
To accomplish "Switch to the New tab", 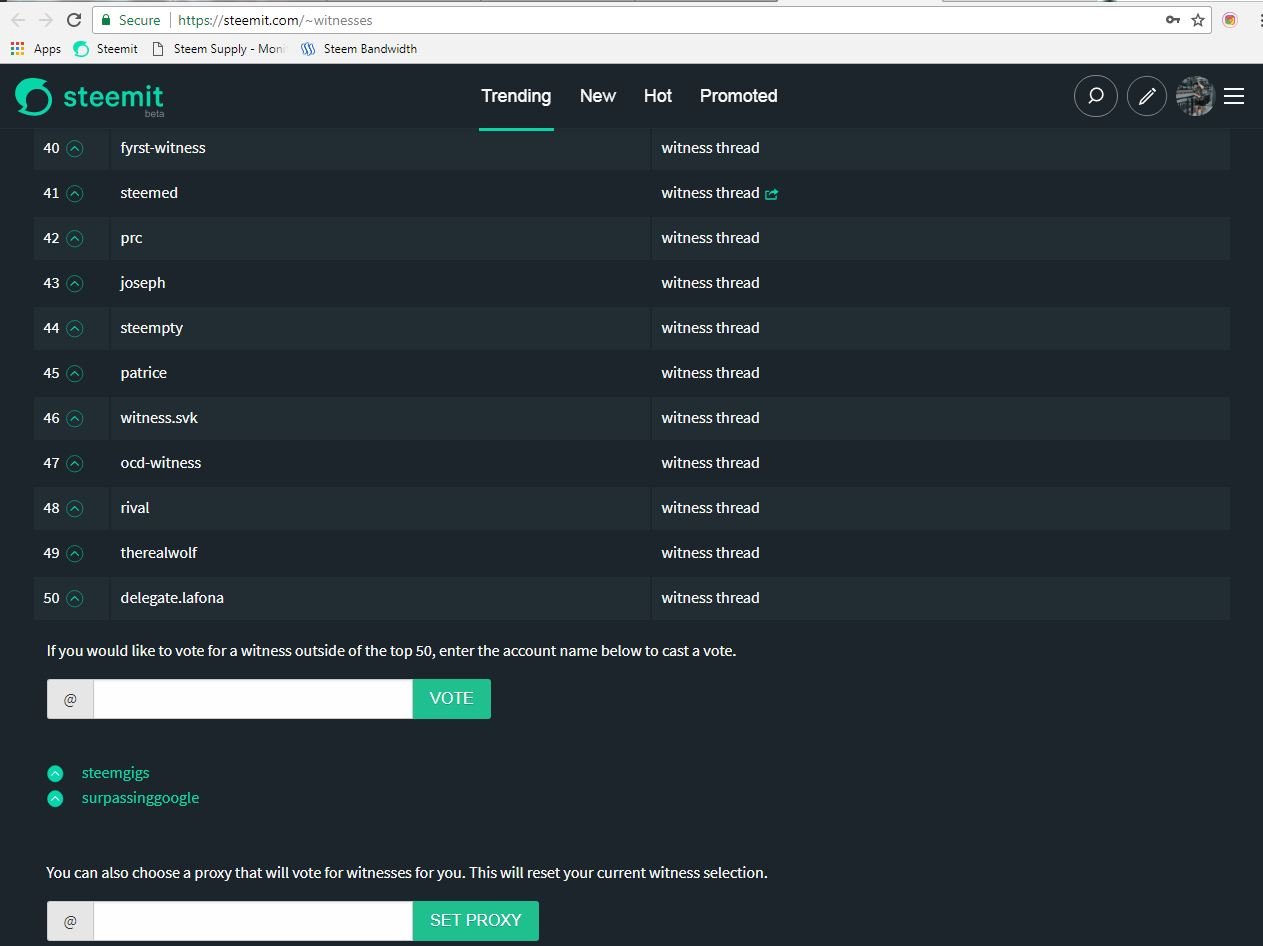I will pyautogui.click(x=598, y=96).
